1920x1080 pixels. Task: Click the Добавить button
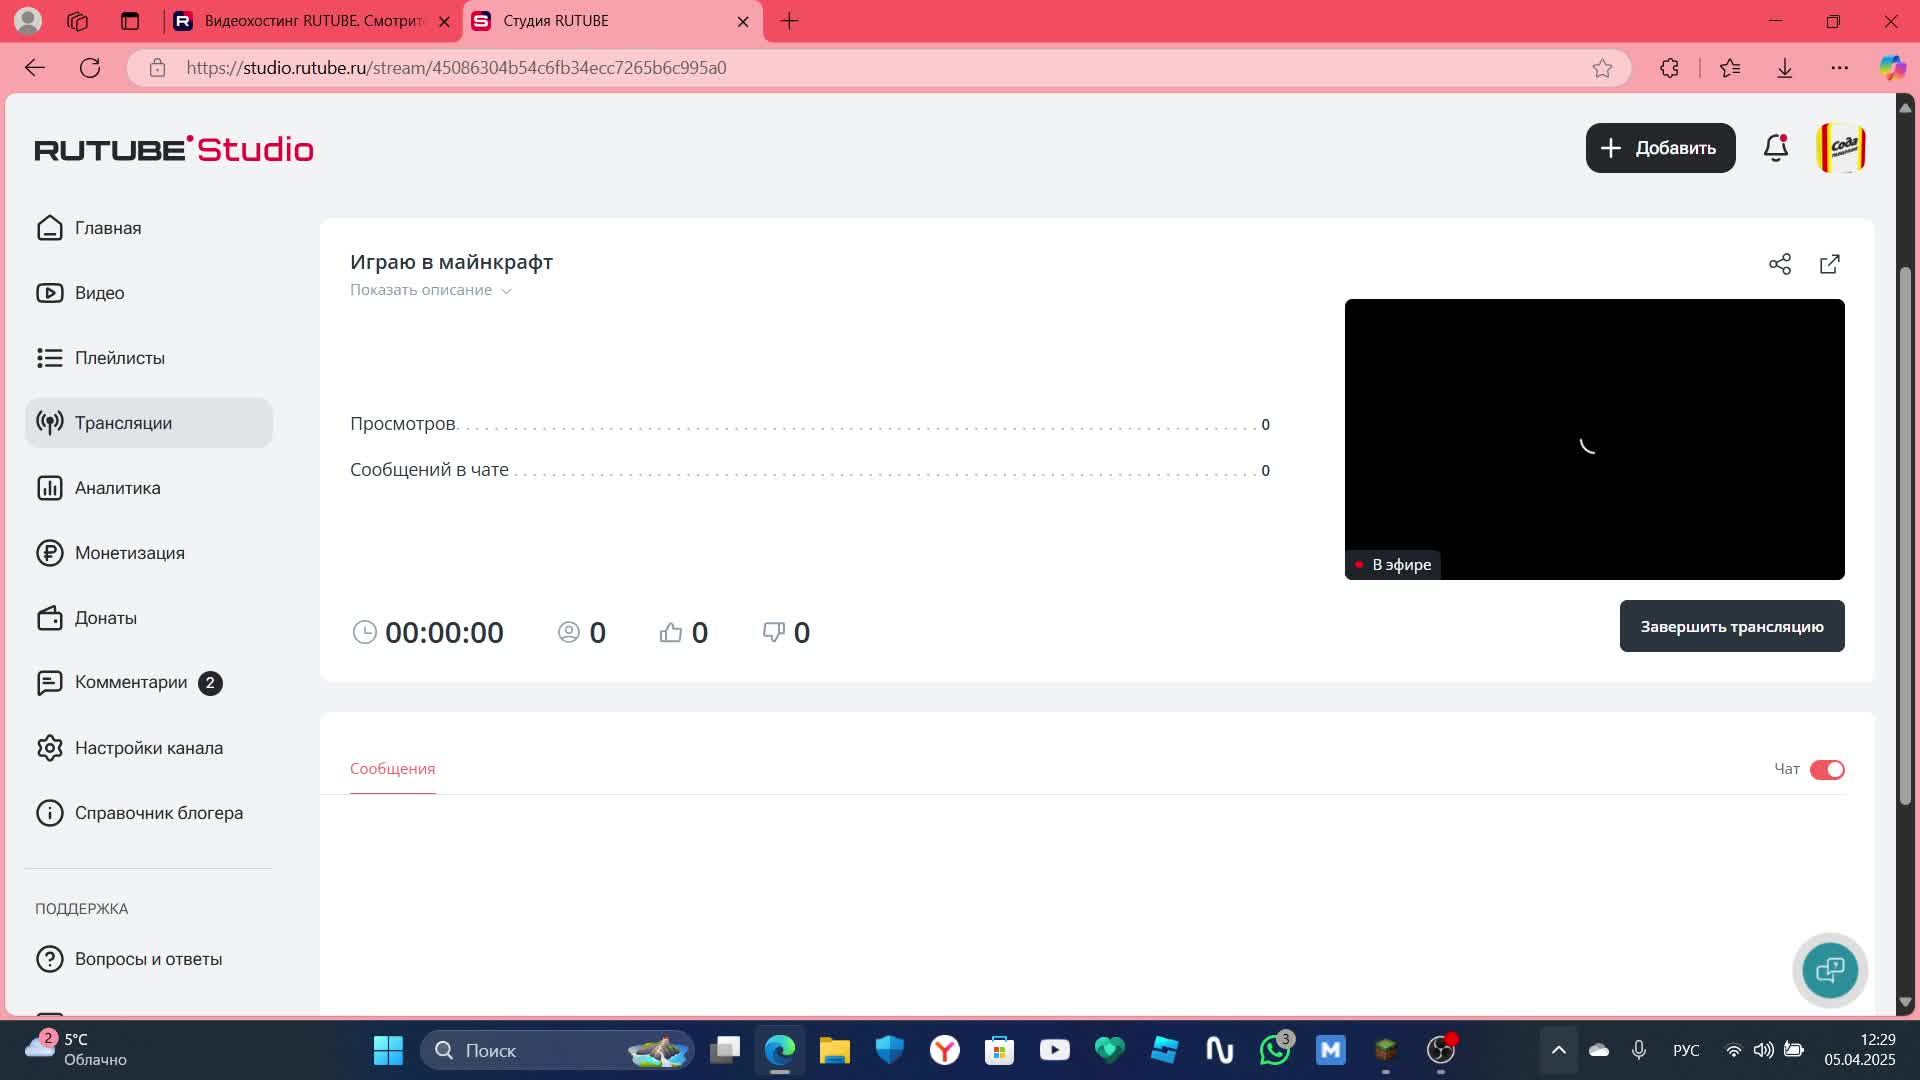(1660, 148)
